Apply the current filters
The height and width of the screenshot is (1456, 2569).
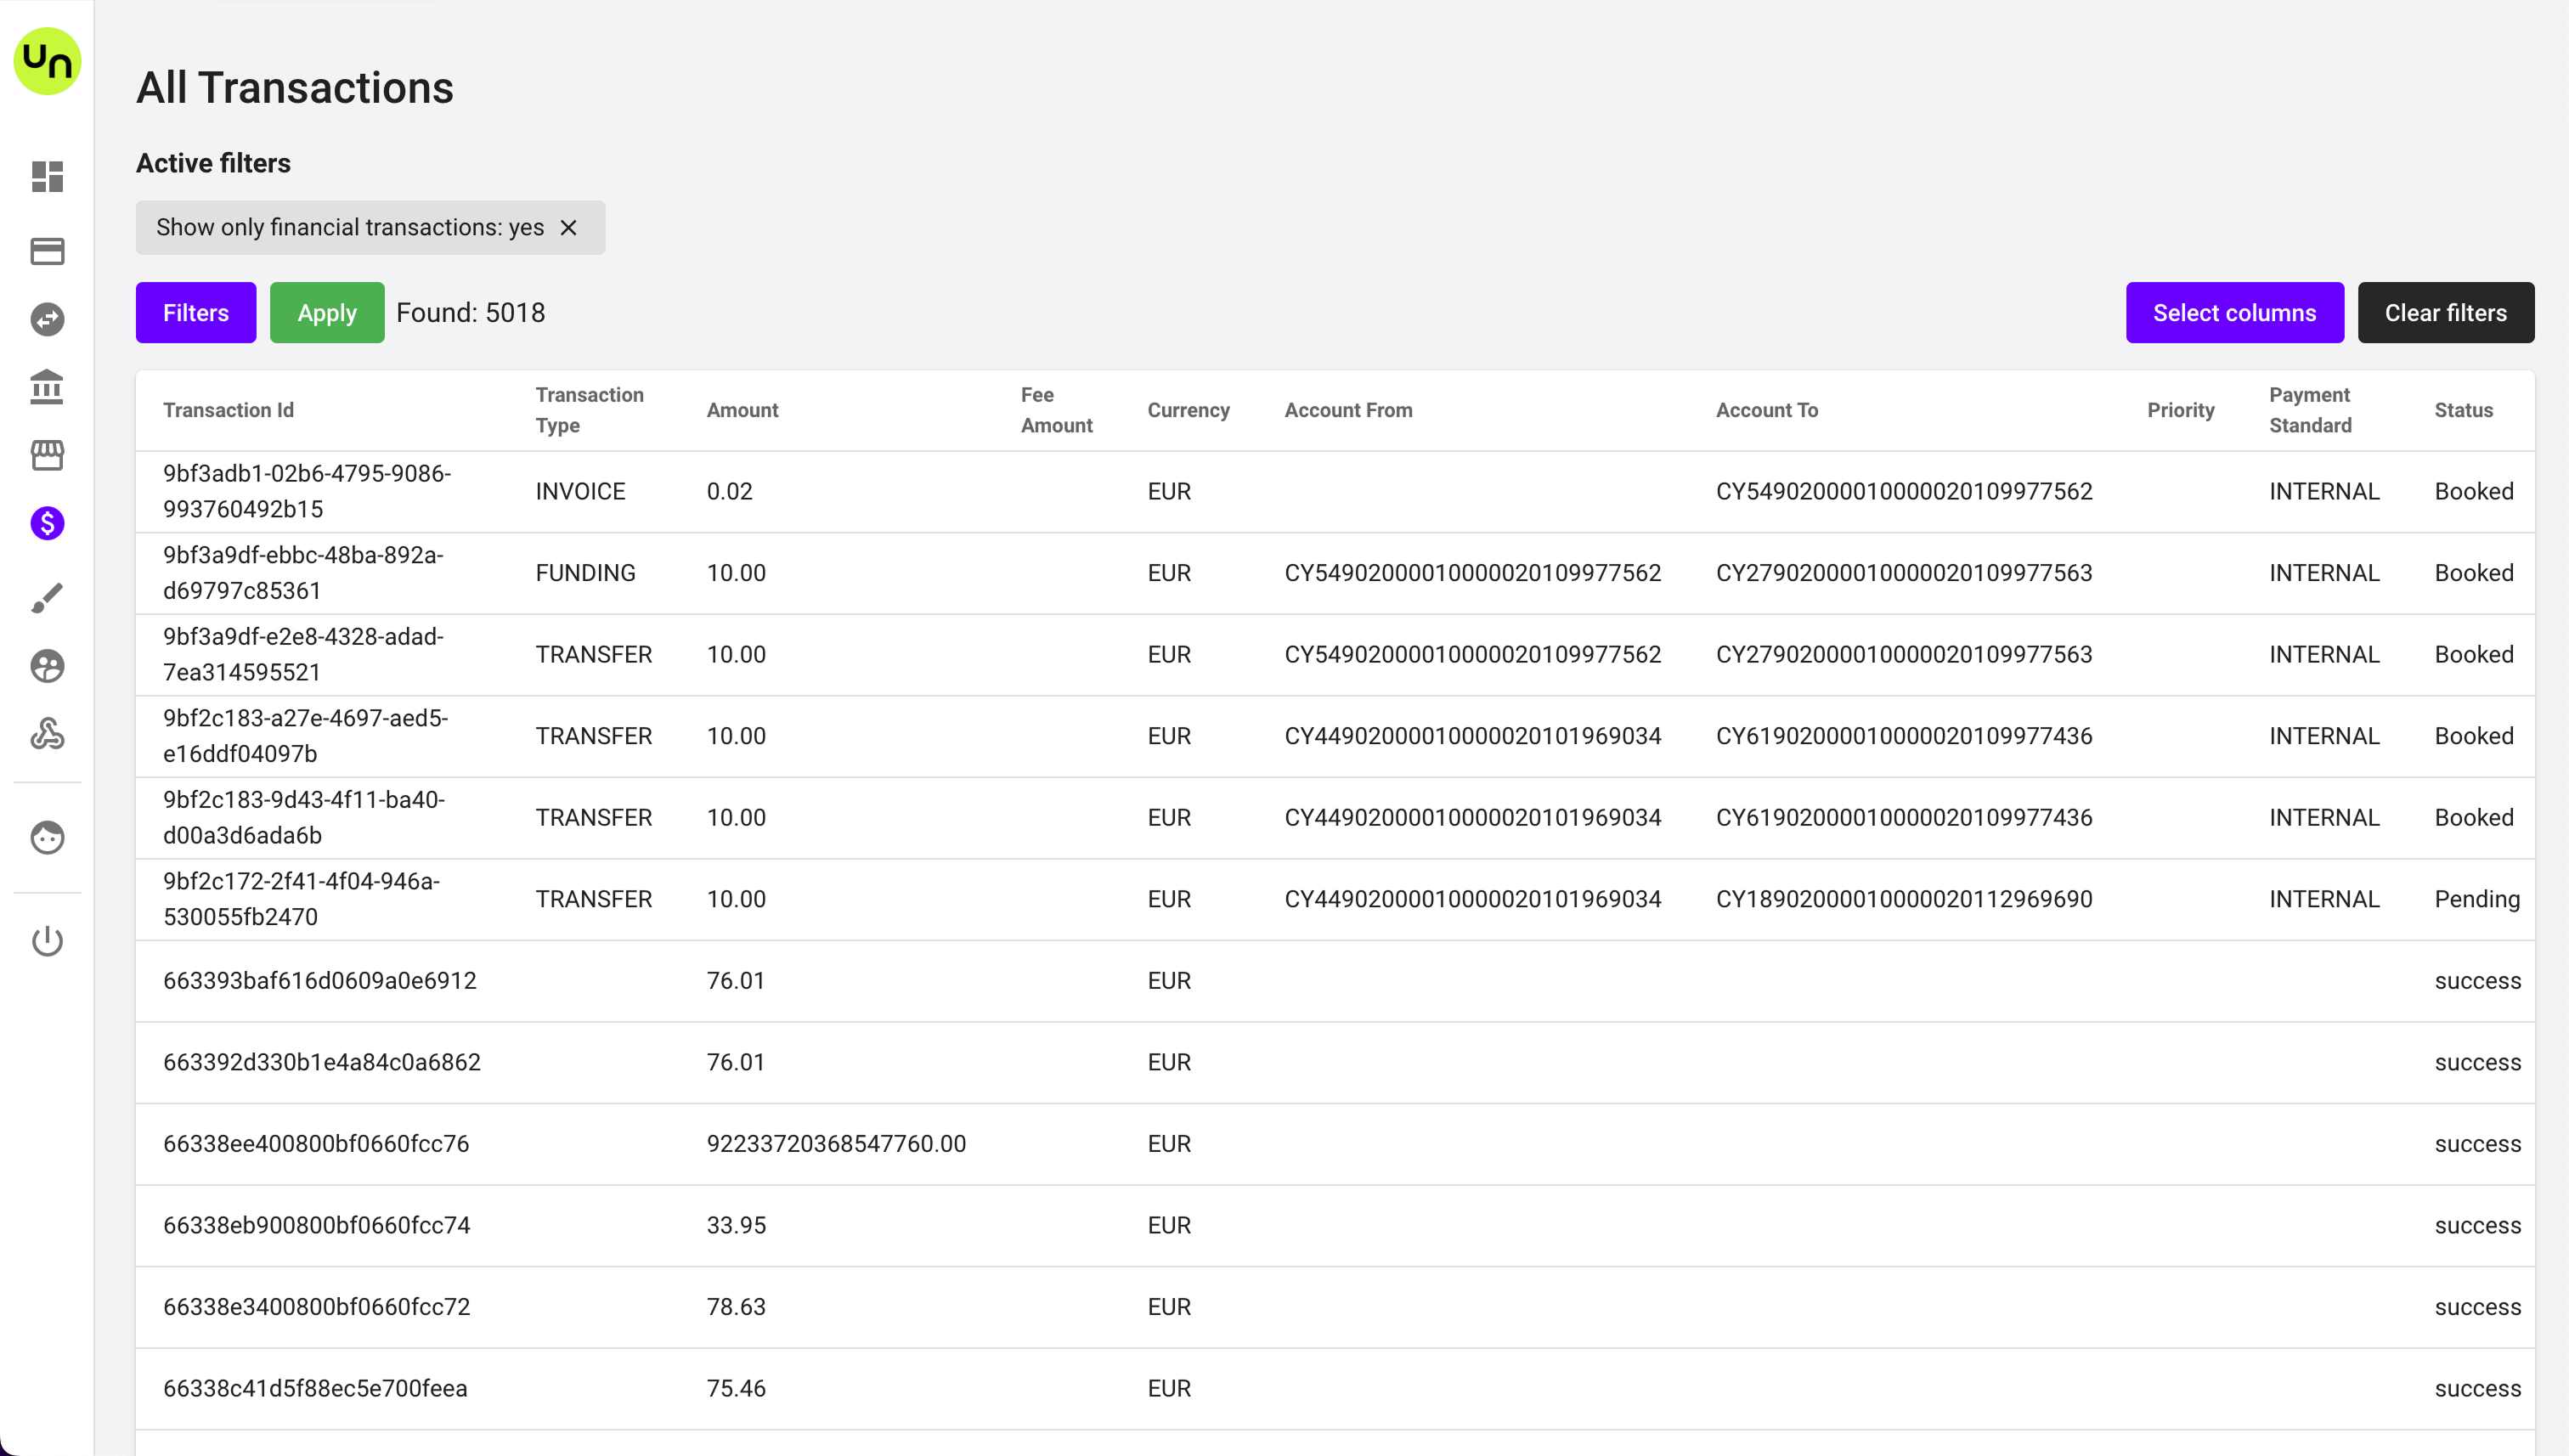pos(327,313)
